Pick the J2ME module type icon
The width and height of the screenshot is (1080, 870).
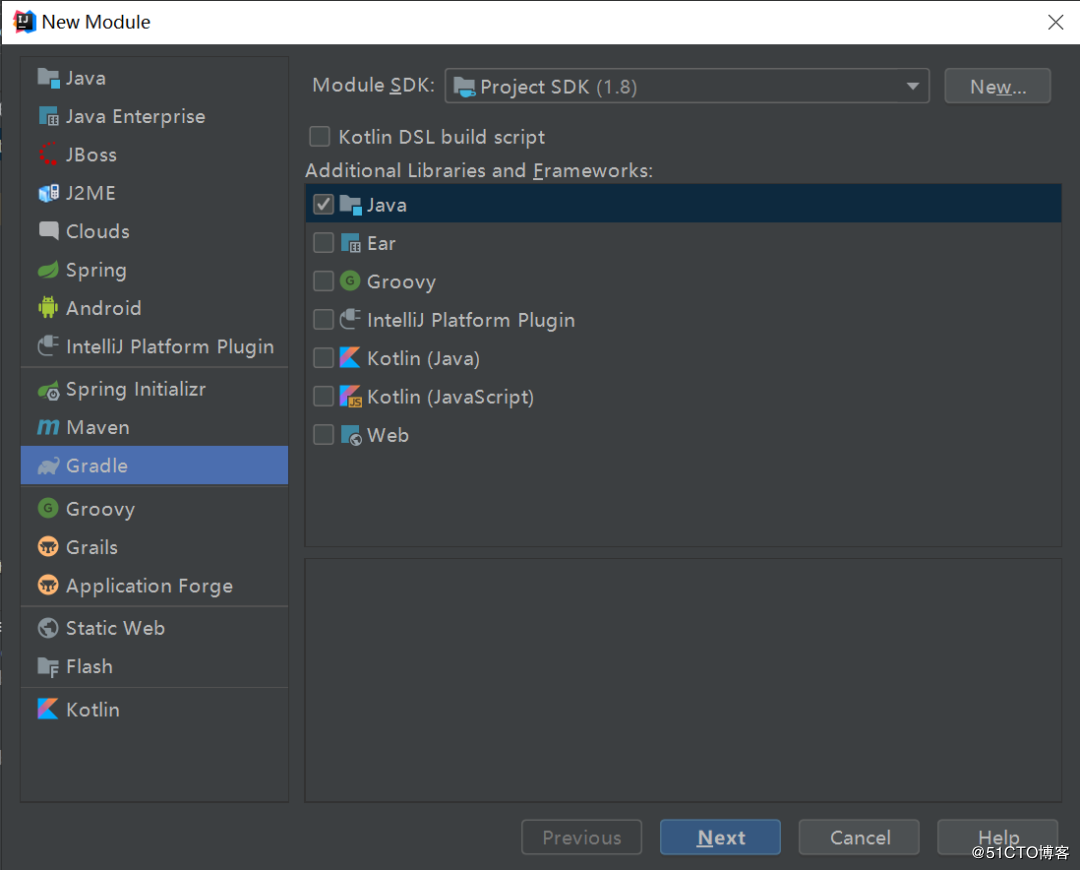pos(48,193)
